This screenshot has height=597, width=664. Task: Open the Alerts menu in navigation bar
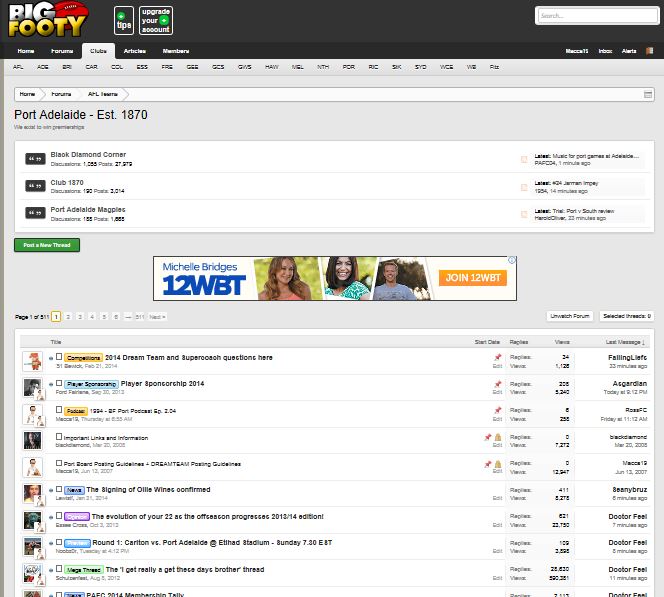click(x=630, y=50)
